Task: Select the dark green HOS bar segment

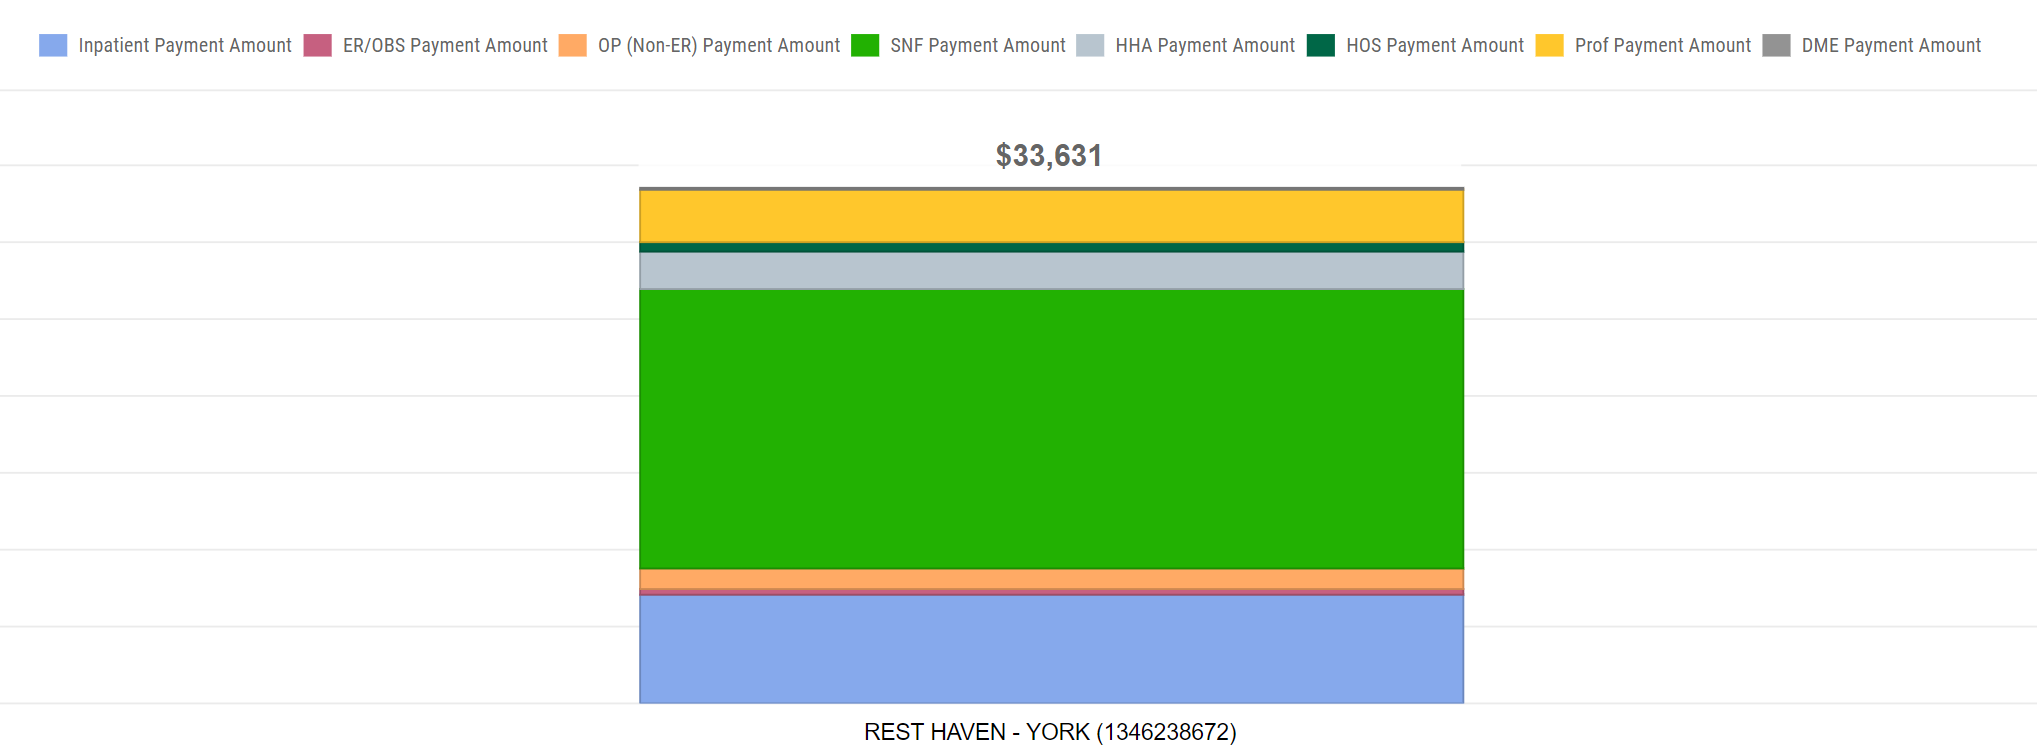Action: coord(1051,247)
